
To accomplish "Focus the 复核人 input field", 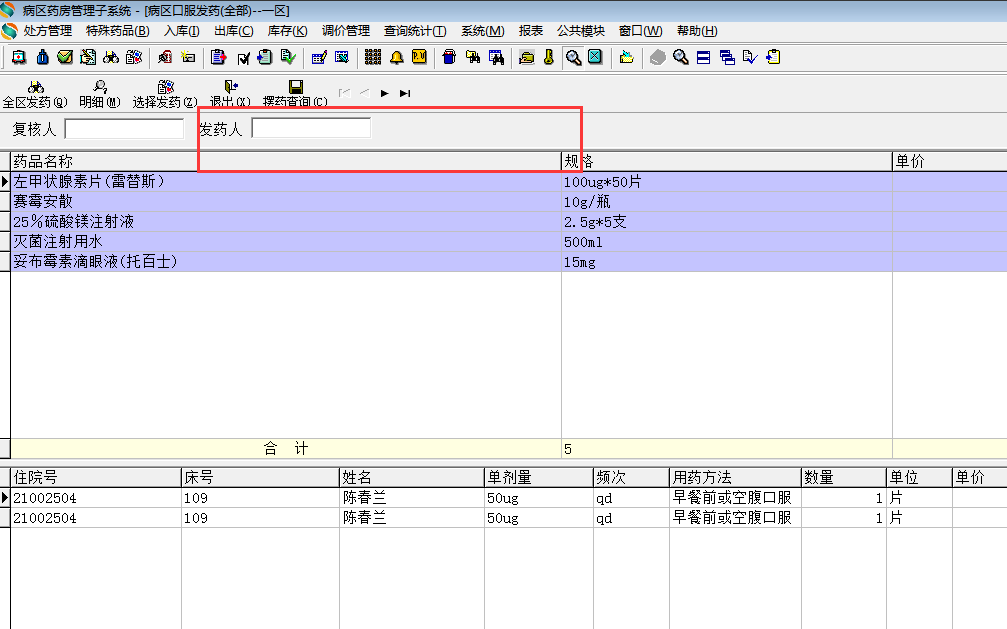I will 125,128.
